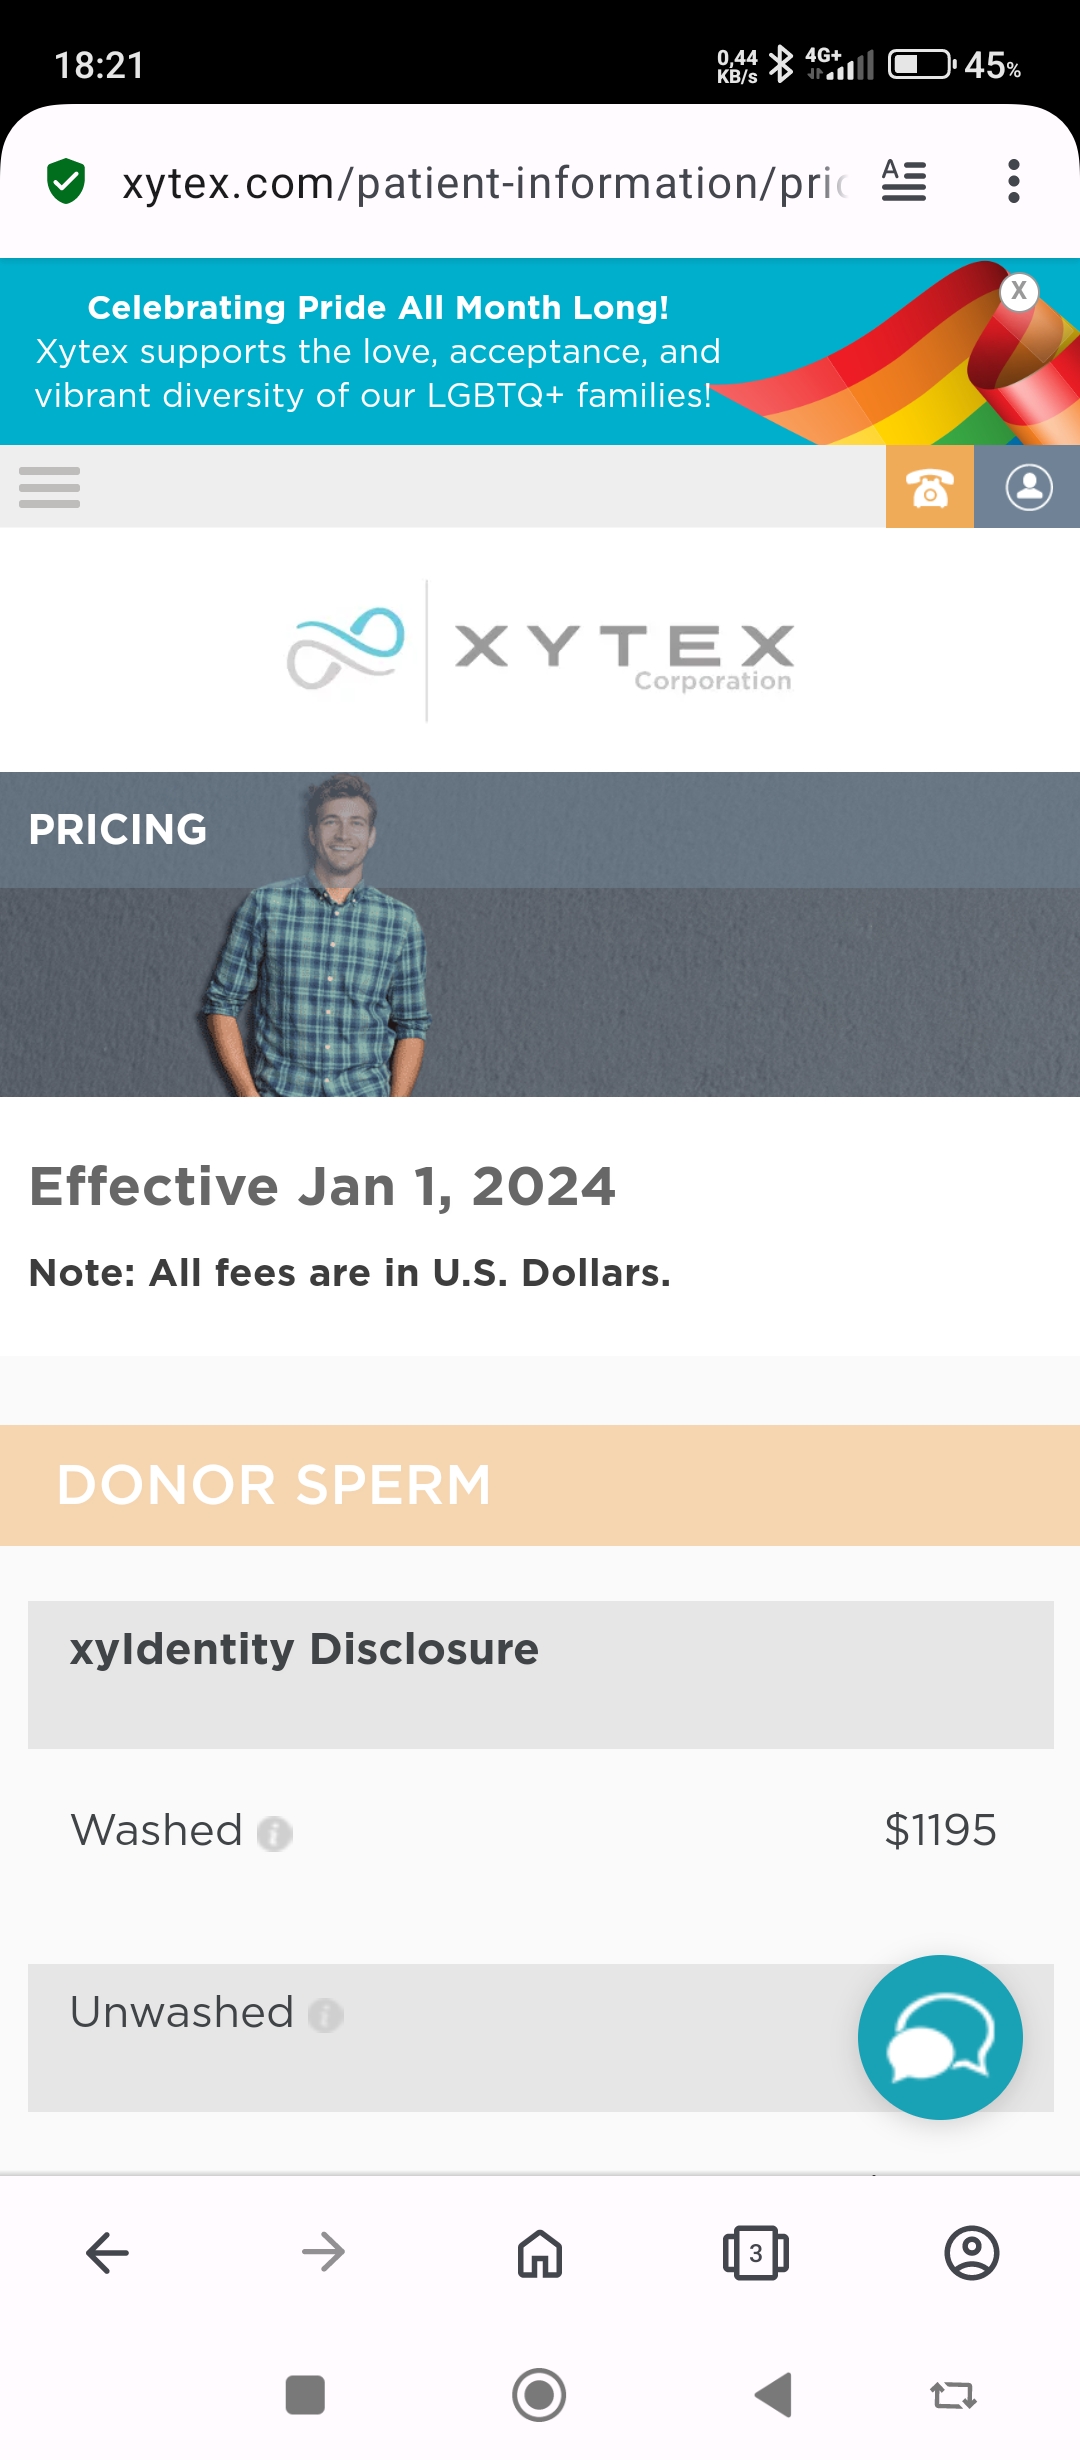Viewport: 1080px width, 2460px height.
Task: Close the Pride month banner
Action: (x=1019, y=291)
